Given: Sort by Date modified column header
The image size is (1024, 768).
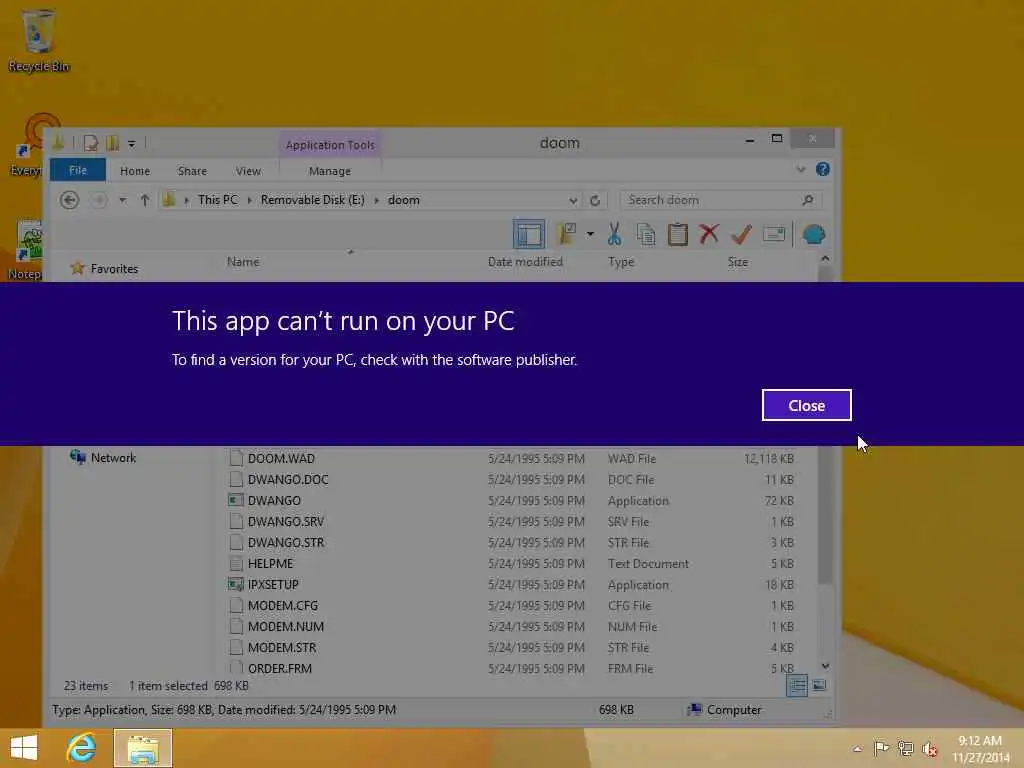Looking at the screenshot, I should (x=525, y=261).
